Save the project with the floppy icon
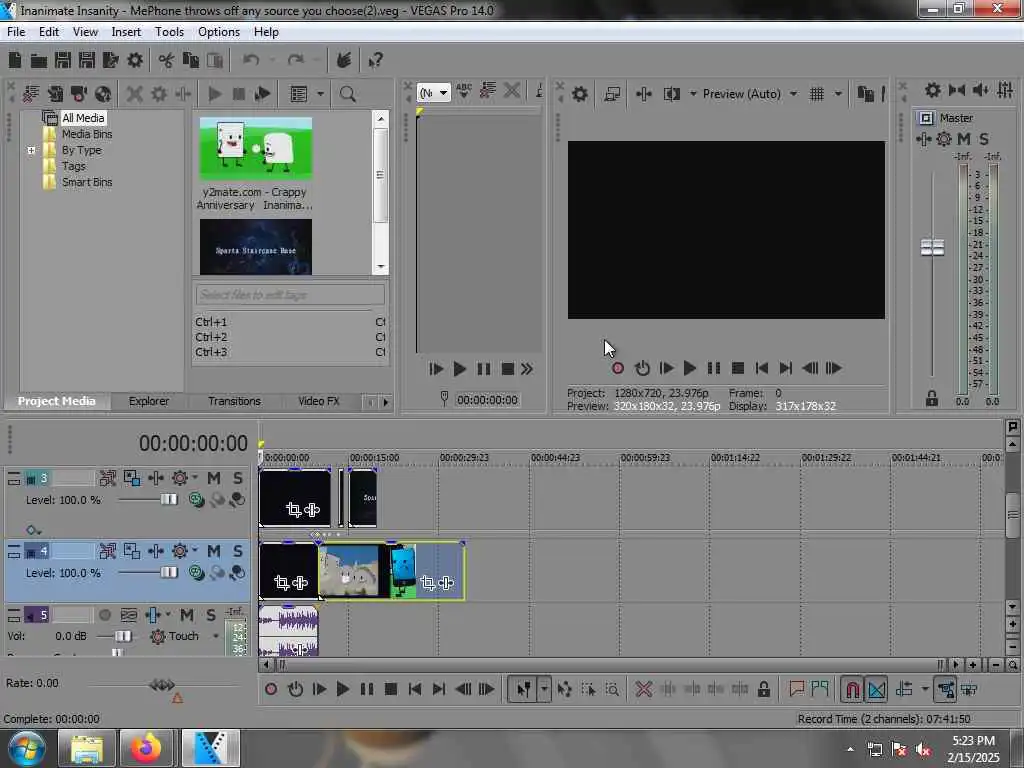Viewport: 1024px width, 768px height. 63,61
